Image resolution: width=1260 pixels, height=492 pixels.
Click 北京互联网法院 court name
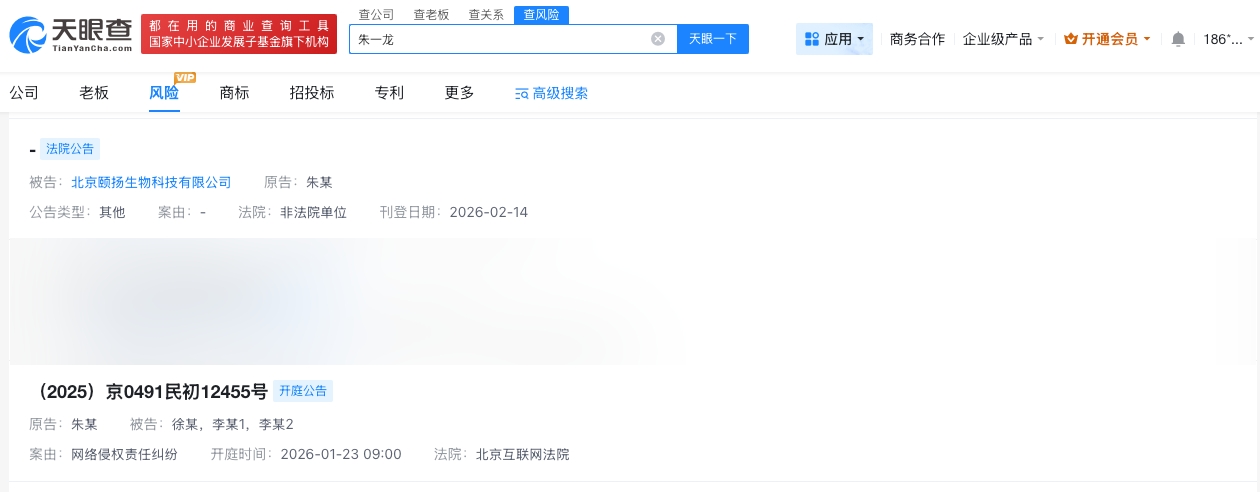[x=523, y=454]
